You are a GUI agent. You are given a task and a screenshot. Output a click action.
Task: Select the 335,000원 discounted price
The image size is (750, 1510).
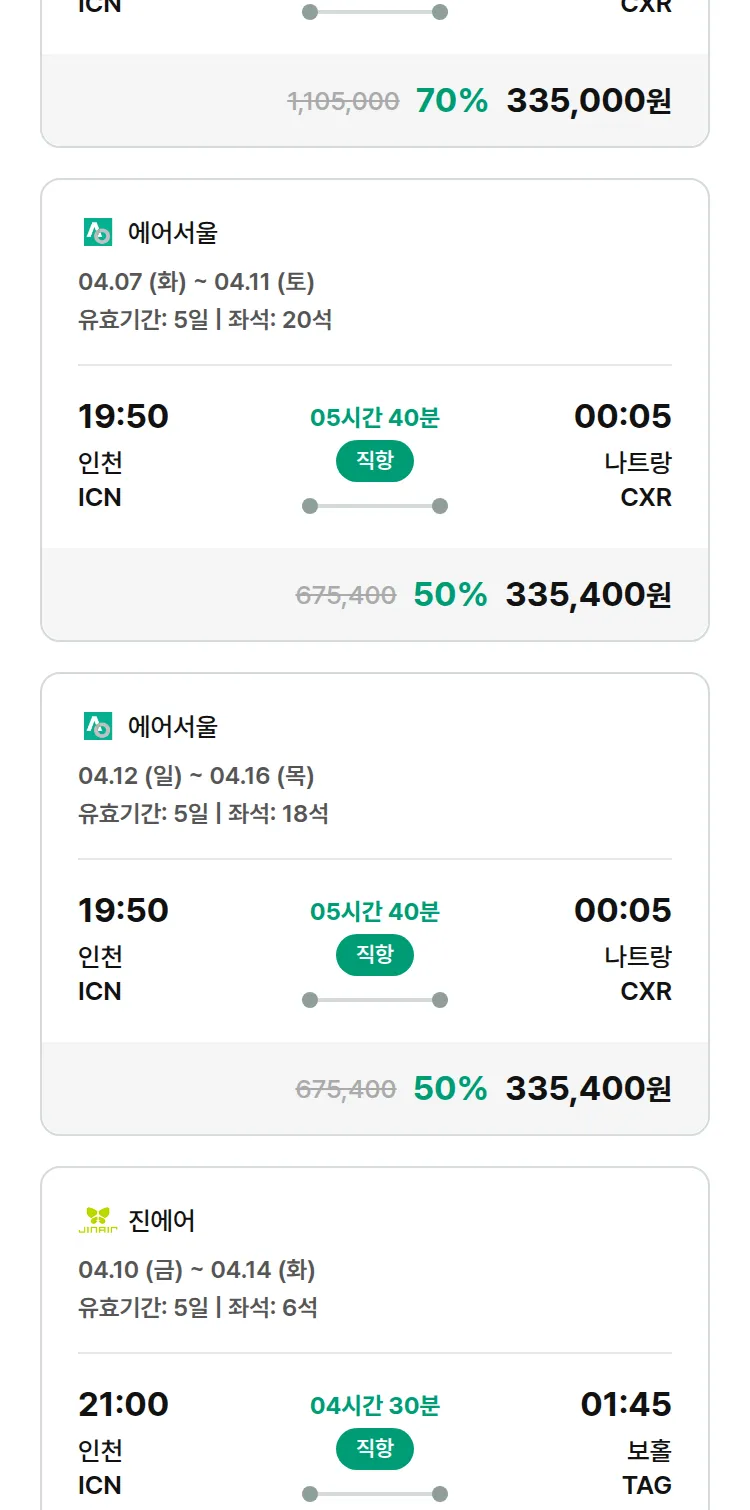(588, 101)
